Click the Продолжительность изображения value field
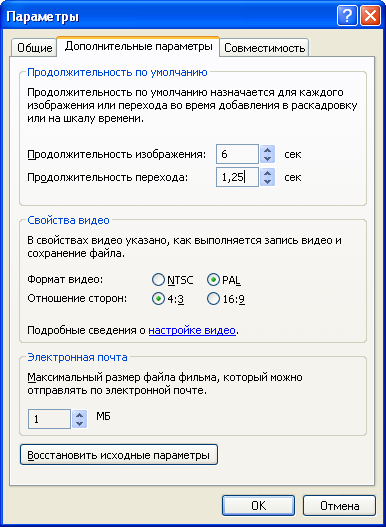This screenshot has height=527, width=386. [x=237, y=154]
